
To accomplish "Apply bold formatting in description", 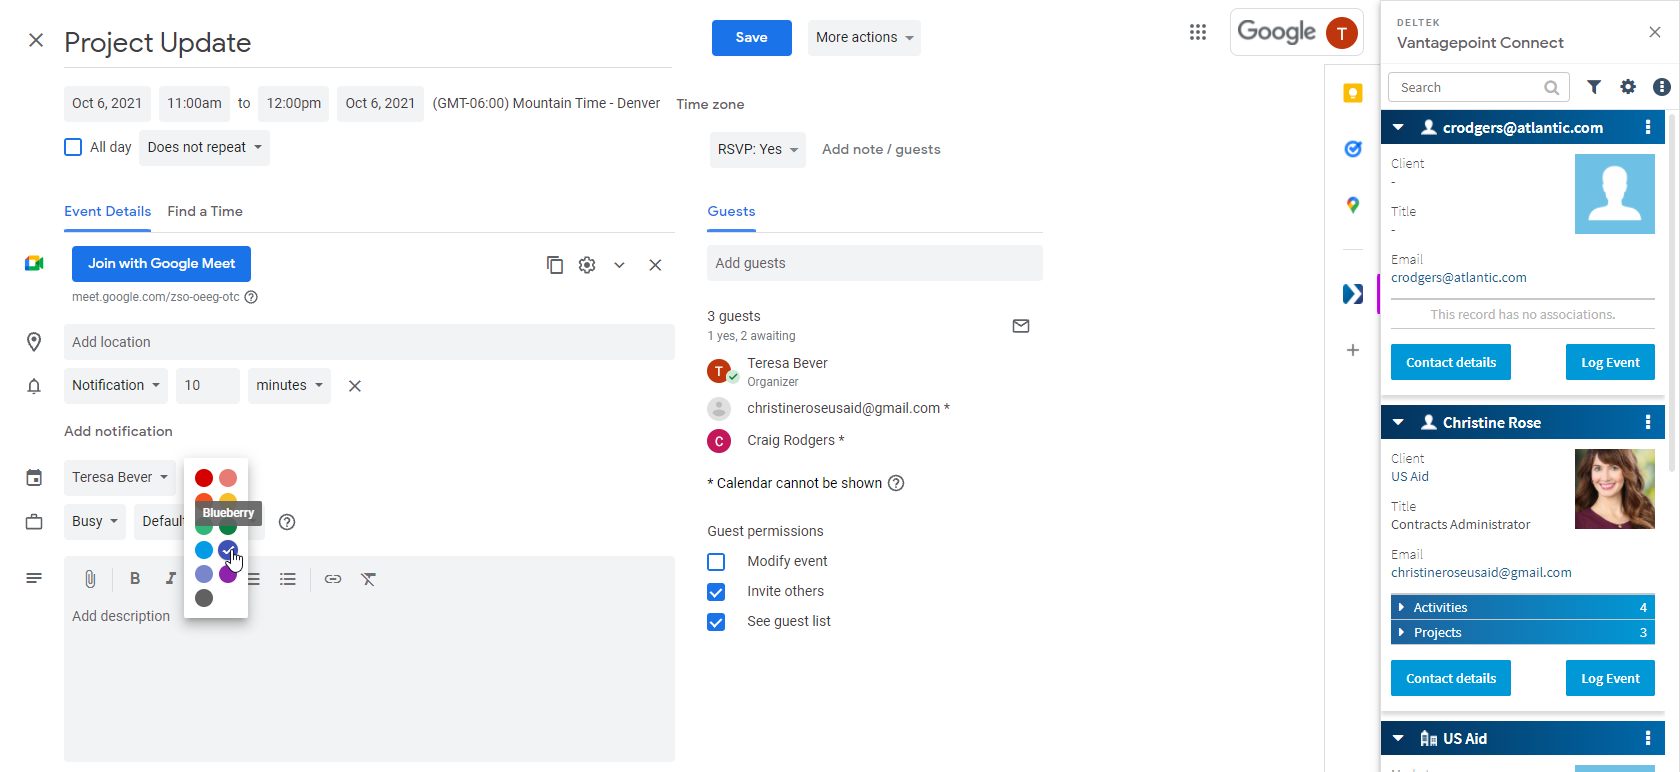I will tap(134, 579).
